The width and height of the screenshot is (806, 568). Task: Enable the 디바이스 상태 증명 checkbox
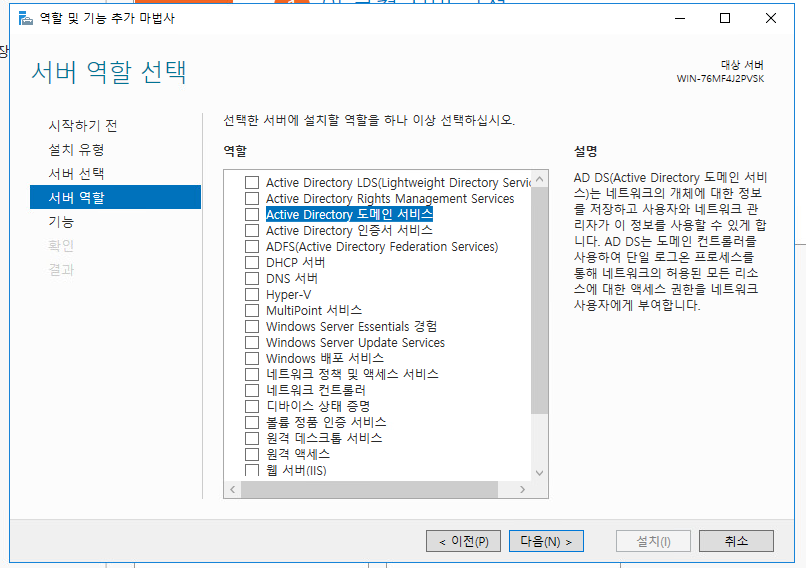pos(252,406)
